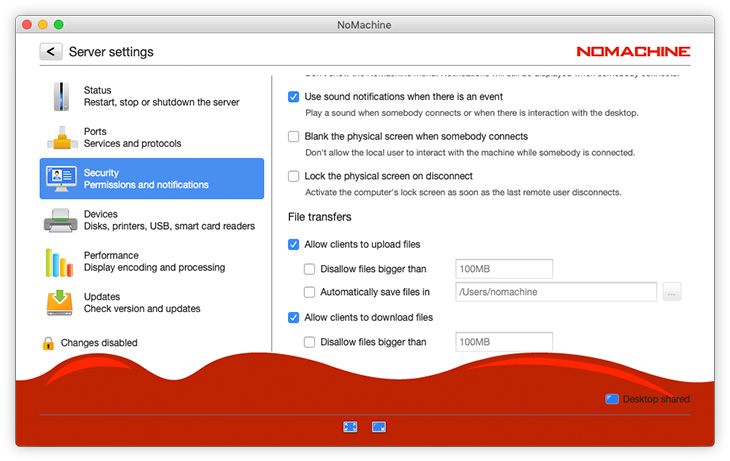730x461 pixels.
Task: Open the Updates download box icon
Action: [61, 303]
